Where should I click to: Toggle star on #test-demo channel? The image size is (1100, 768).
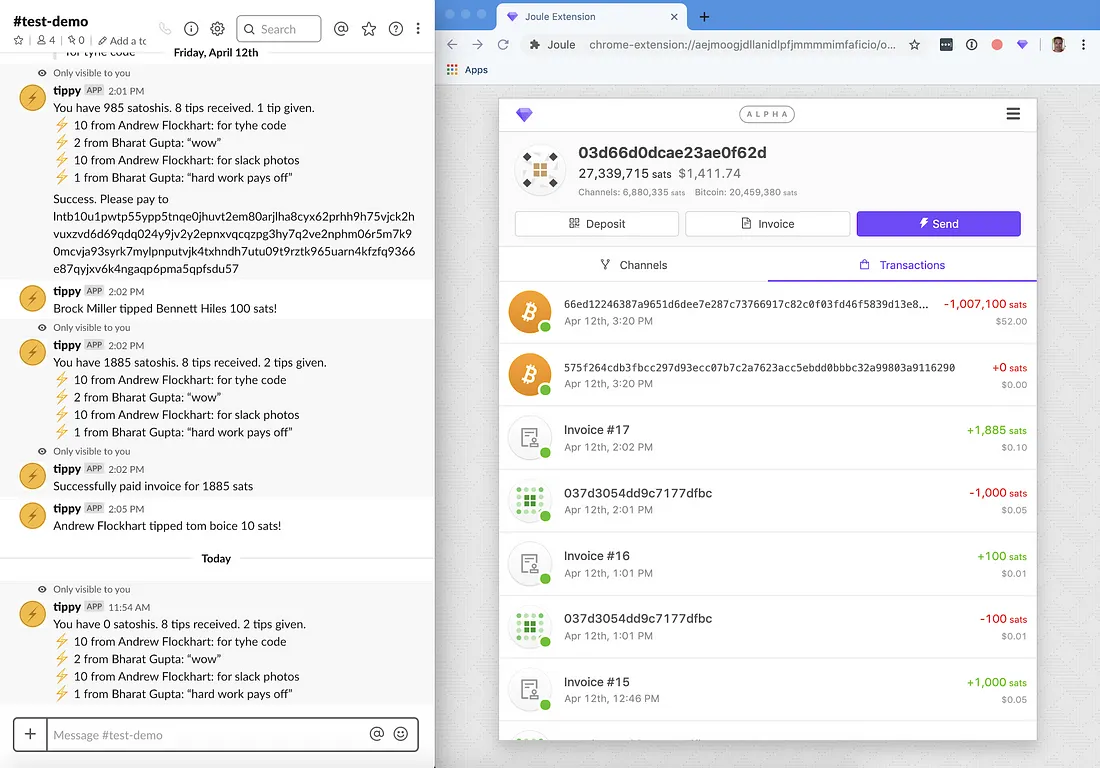pos(19,41)
